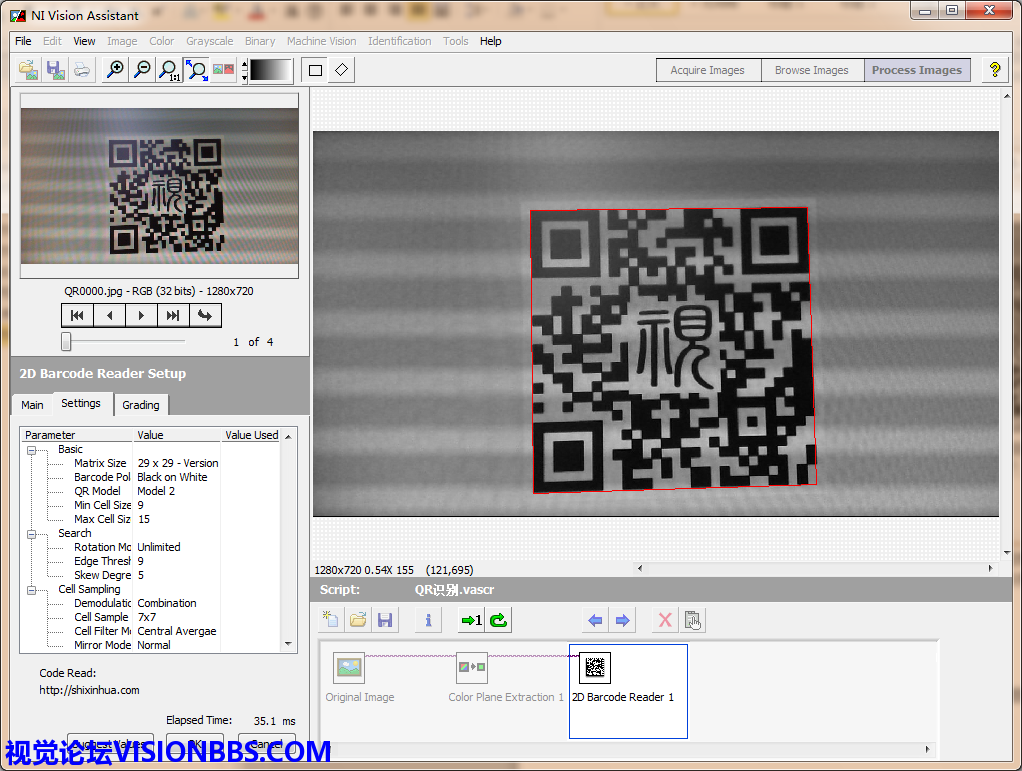Select the rectangle ROI tool
The image size is (1022, 771).
[316, 70]
